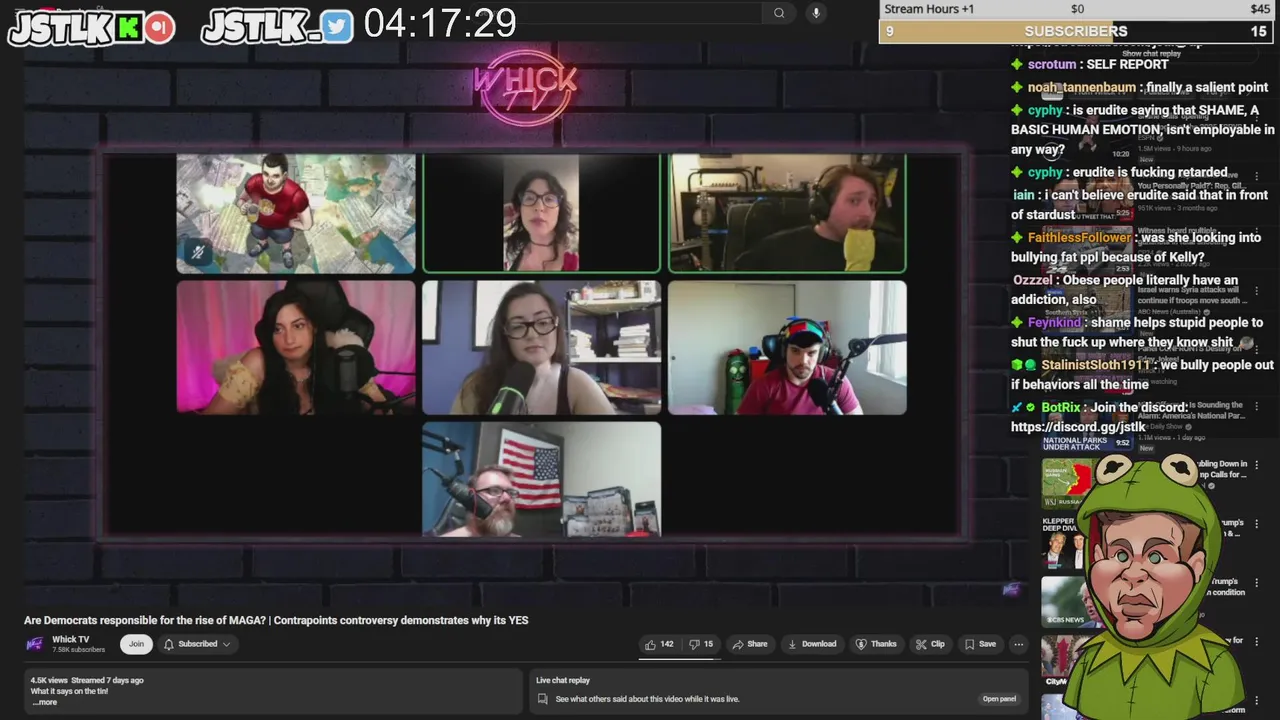Click the Download button
1280x720 pixels.
pos(812,644)
